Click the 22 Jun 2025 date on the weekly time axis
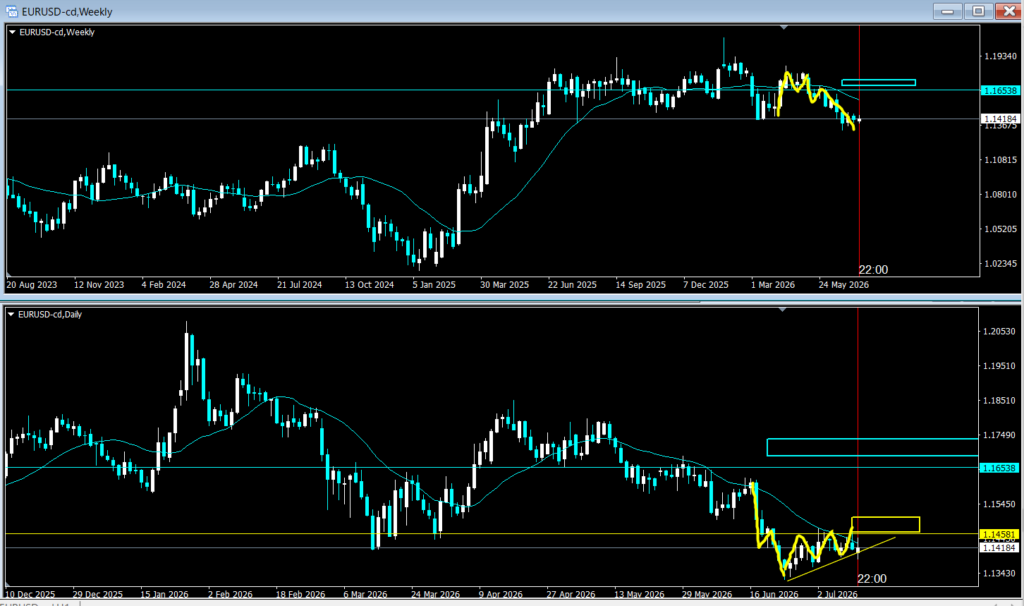This screenshot has width=1024, height=606. point(572,285)
